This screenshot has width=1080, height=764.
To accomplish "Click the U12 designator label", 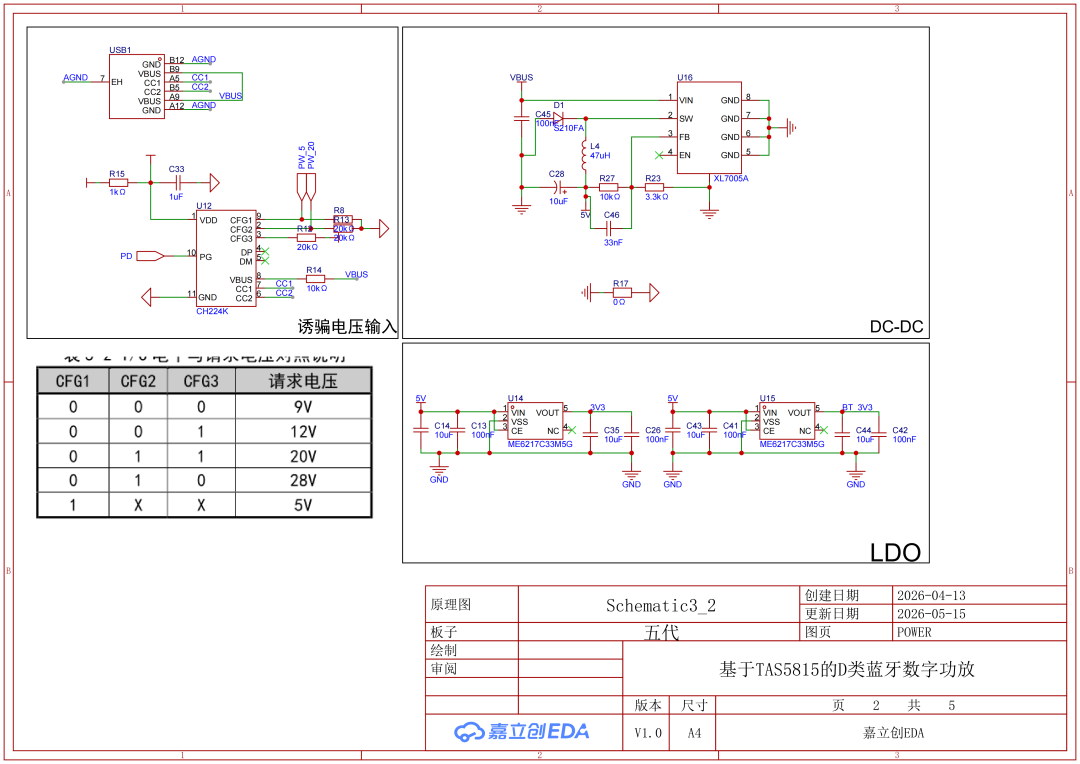I will (204, 206).
